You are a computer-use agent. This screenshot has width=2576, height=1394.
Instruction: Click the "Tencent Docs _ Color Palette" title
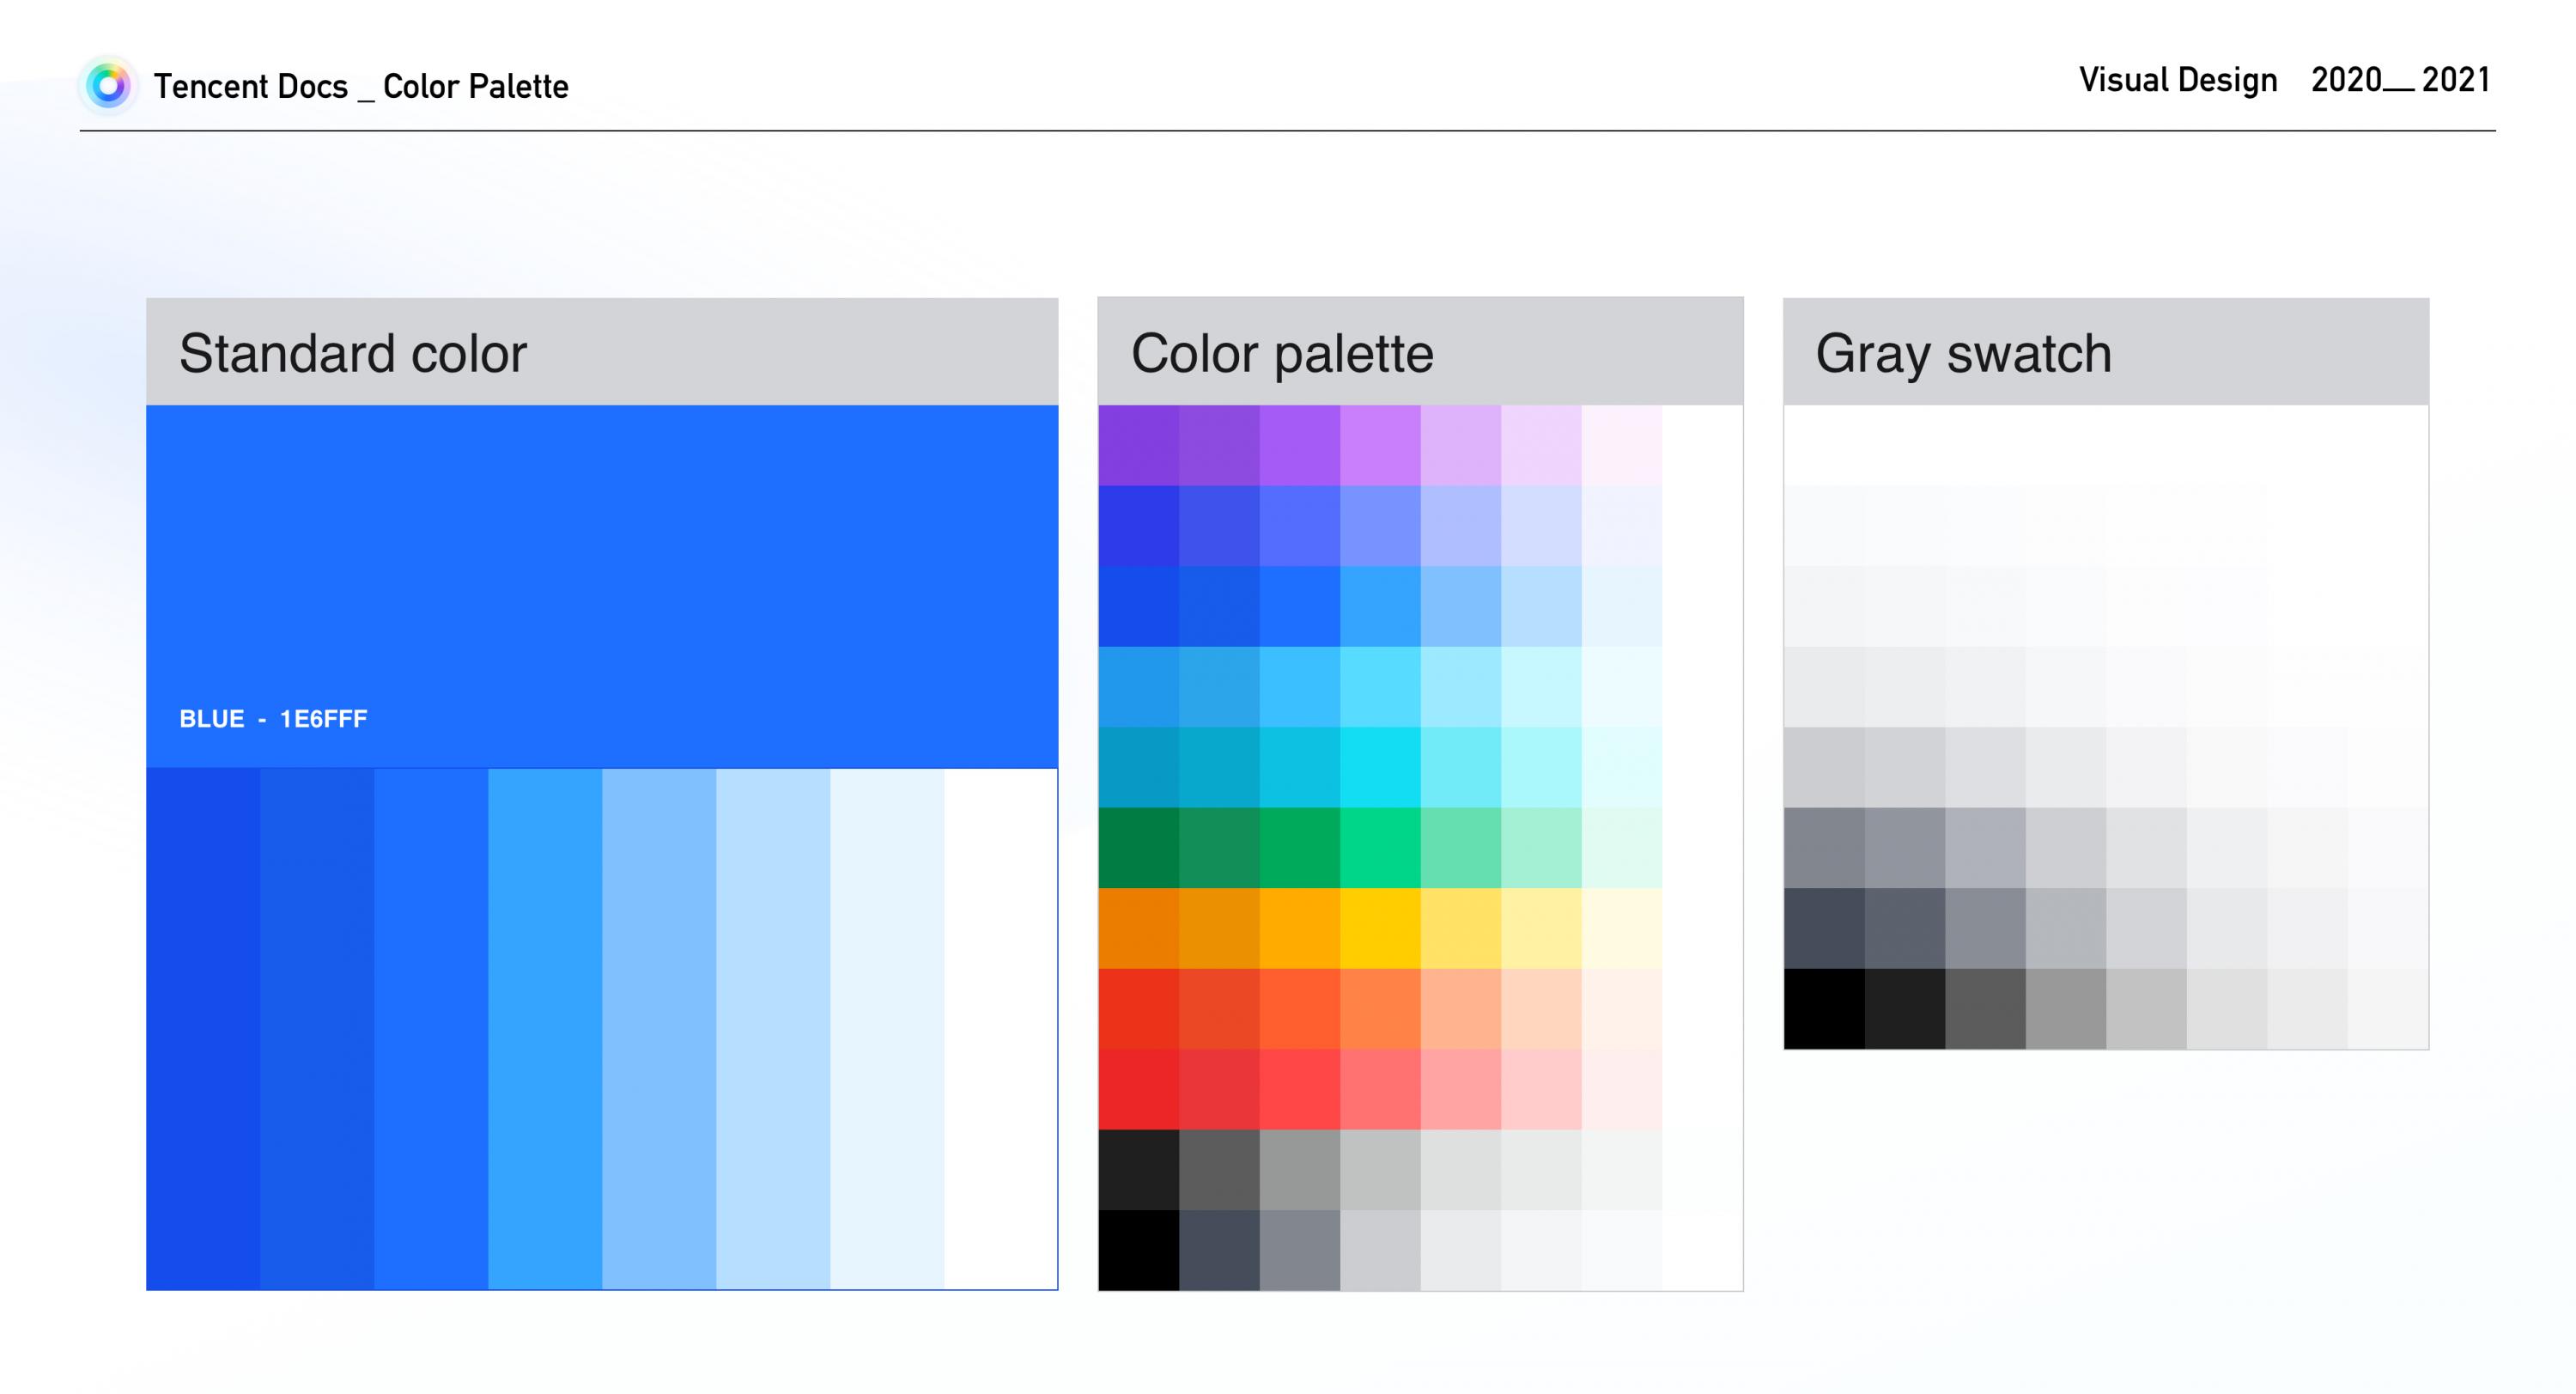pyautogui.click(x=361, y=87)
